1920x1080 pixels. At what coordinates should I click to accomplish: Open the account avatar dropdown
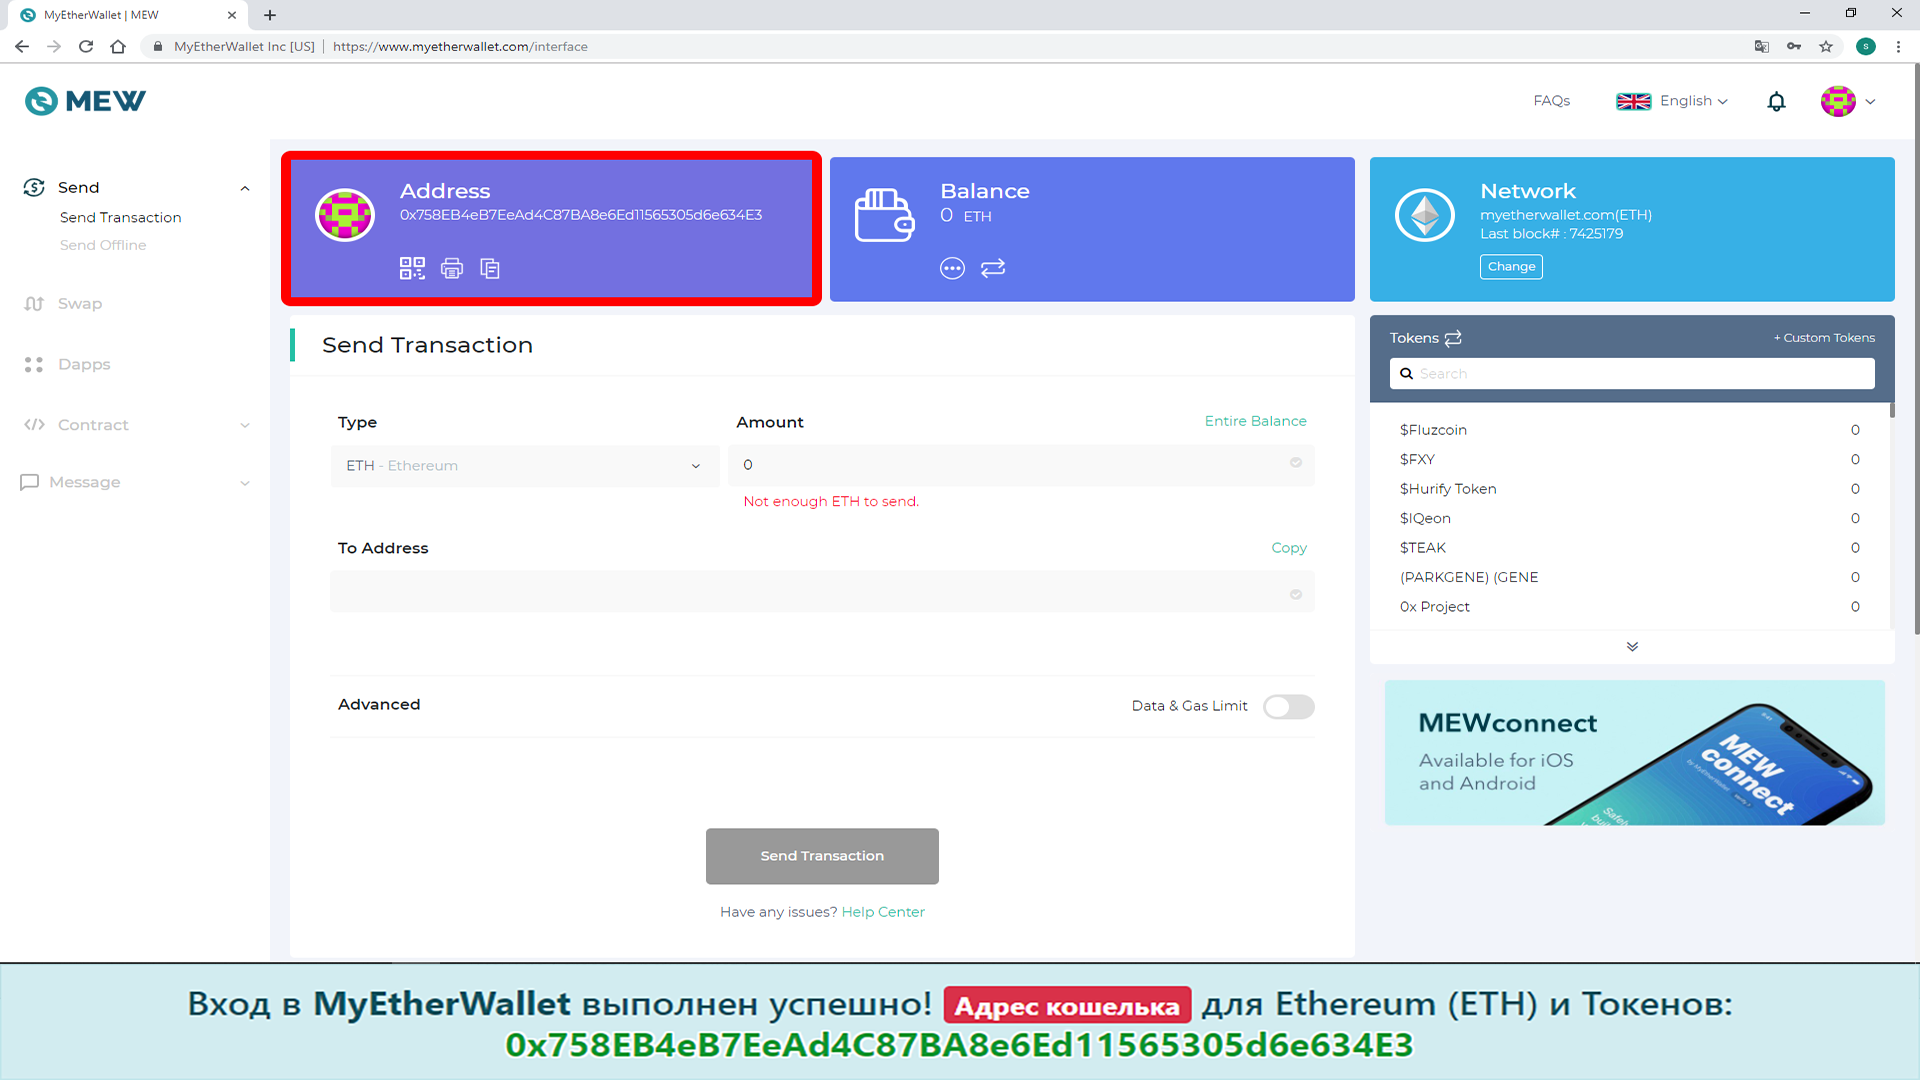pos(1848,101)
